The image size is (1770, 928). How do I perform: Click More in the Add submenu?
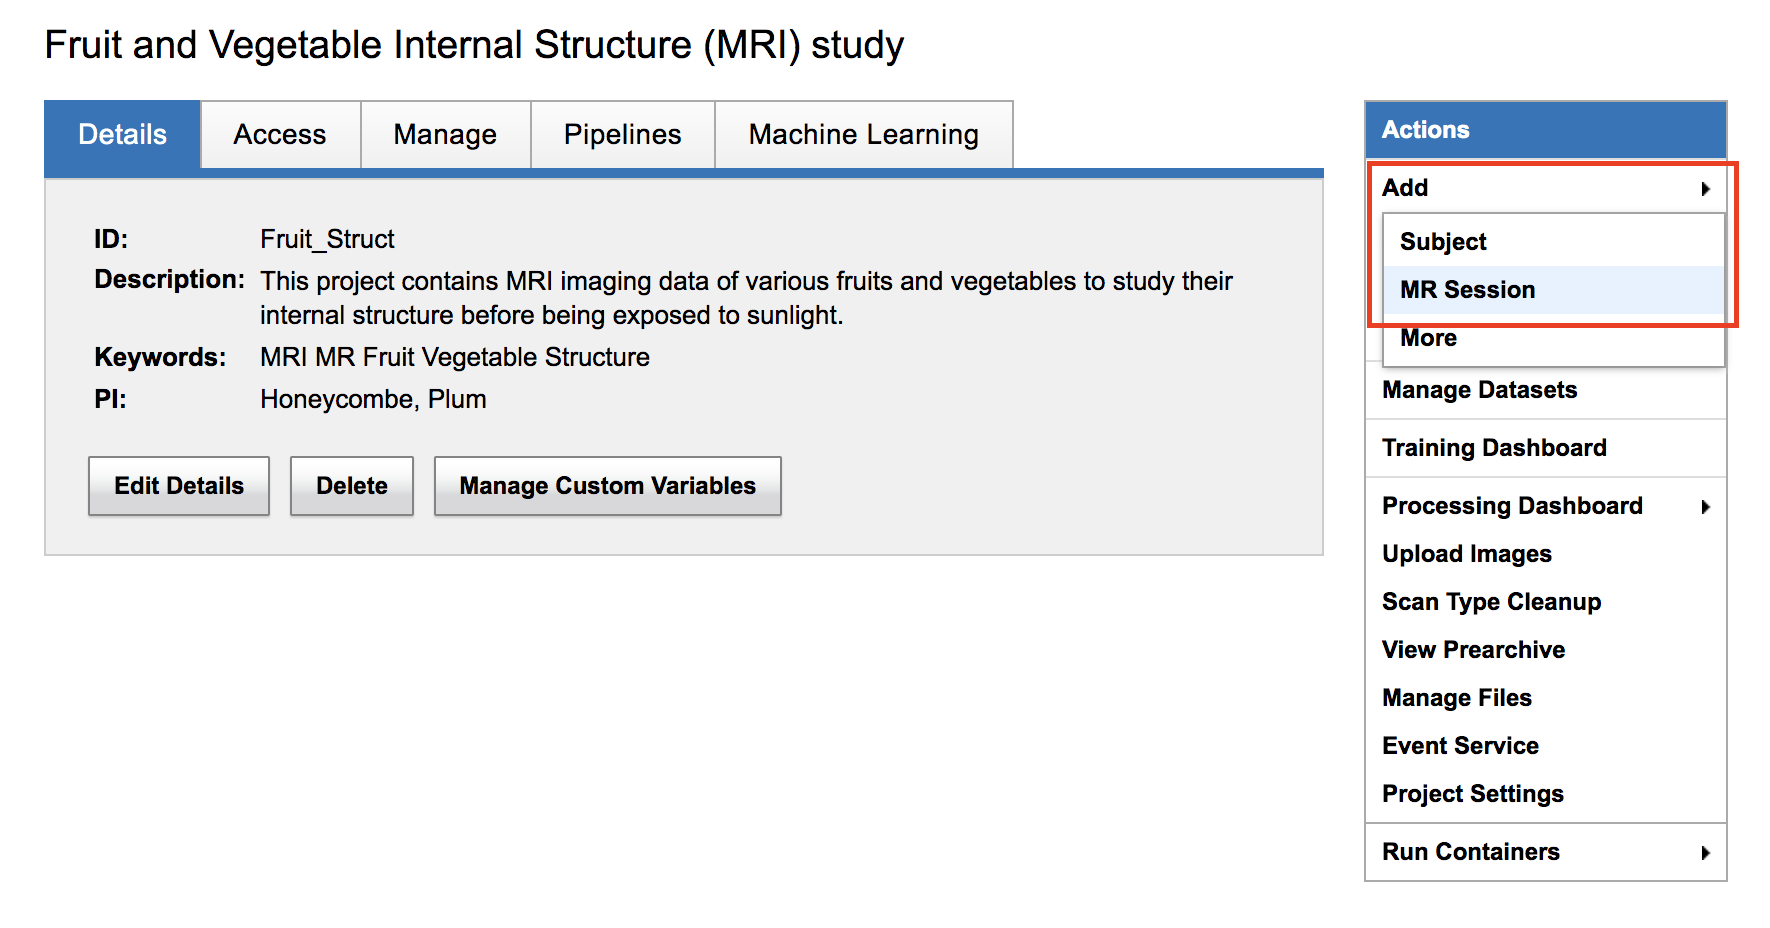click(1428, 338)
